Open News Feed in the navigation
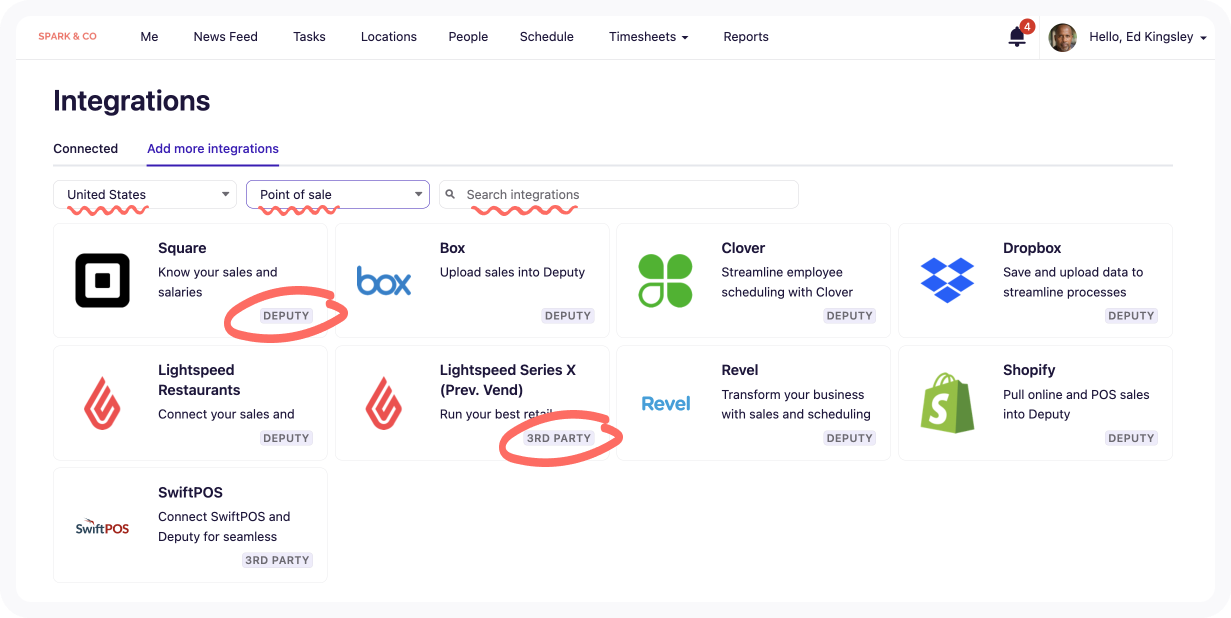 [225, 37]
